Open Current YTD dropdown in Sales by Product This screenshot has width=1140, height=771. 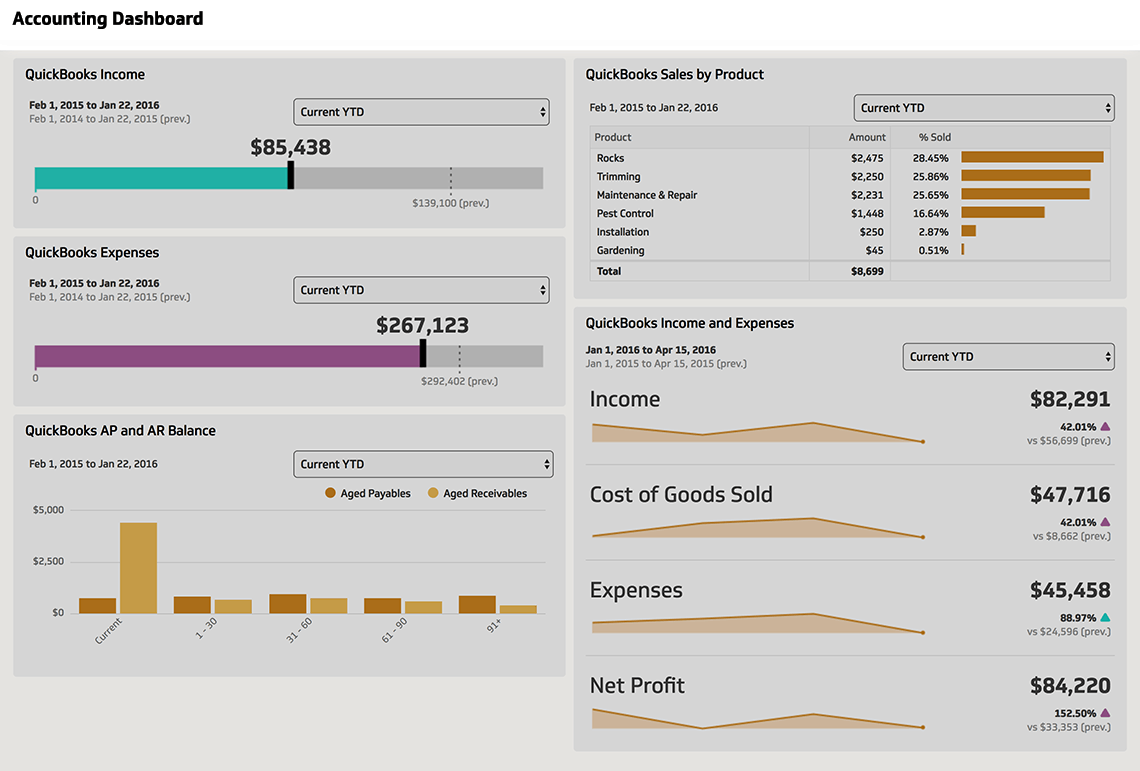[x=984, y=108]
